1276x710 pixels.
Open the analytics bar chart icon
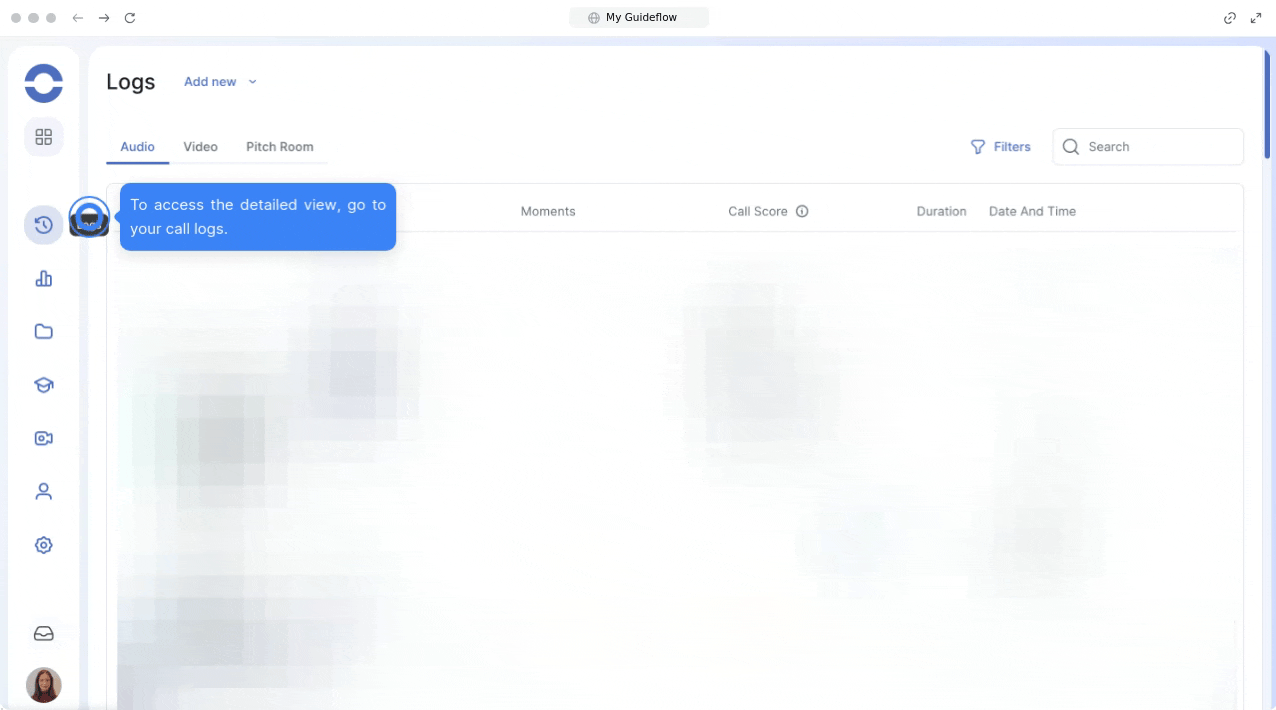[x=44, y=279]
